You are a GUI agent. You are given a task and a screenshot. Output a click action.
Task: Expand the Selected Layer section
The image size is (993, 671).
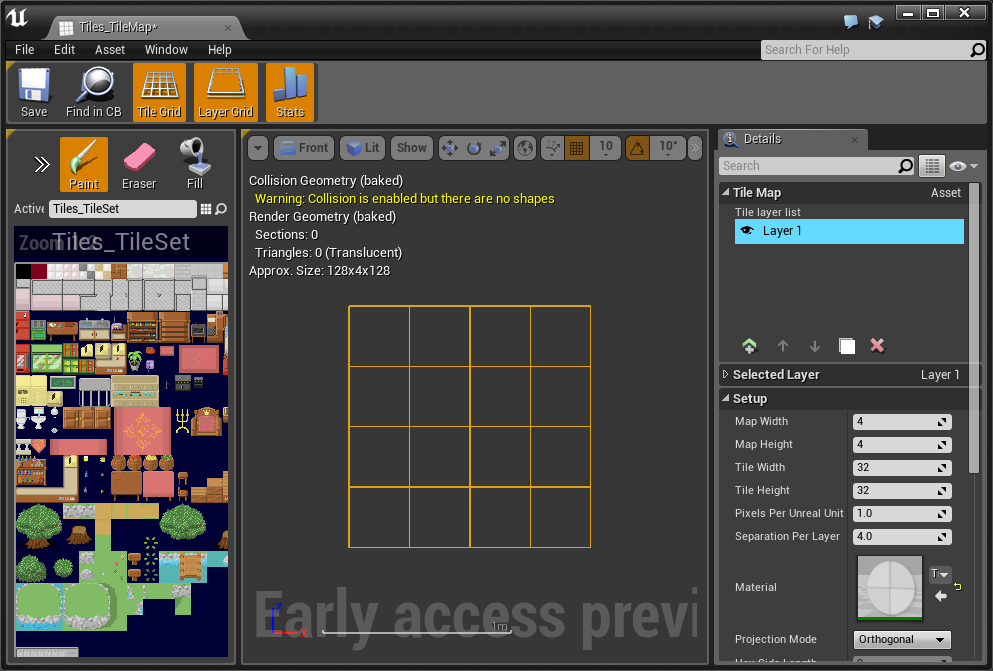[725, 374]
